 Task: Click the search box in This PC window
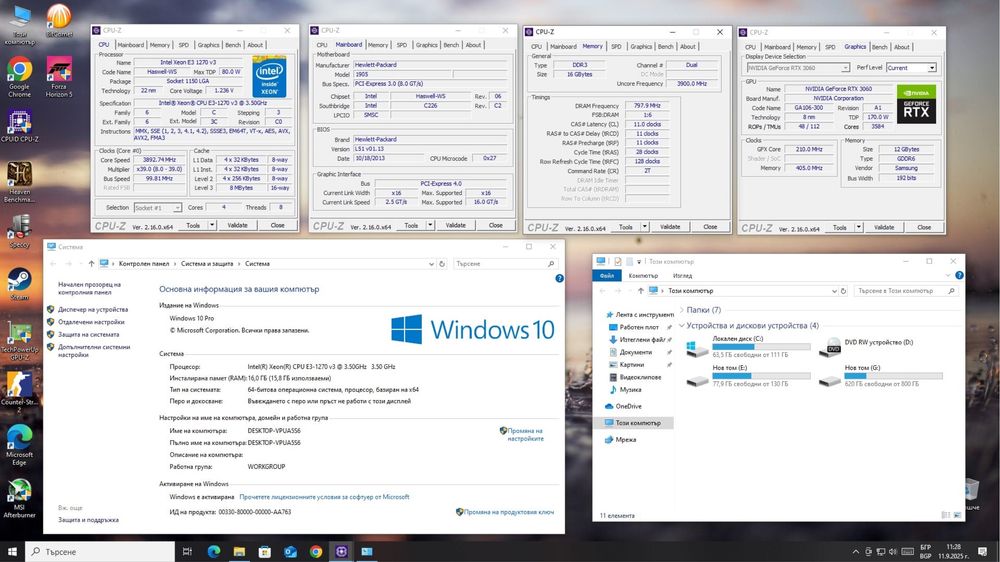pyautogui.click(x=906, y=290)
